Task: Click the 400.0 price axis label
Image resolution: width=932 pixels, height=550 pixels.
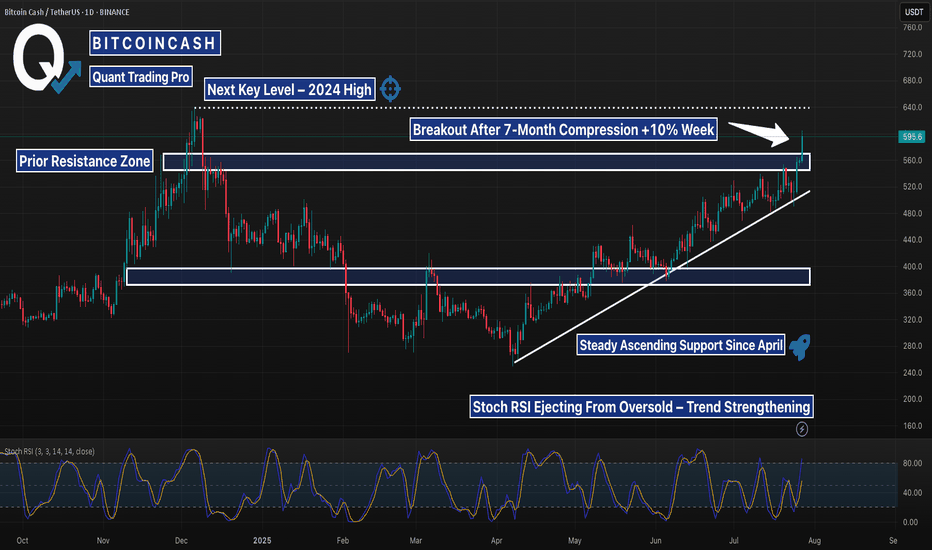Action: pos(912,266)
